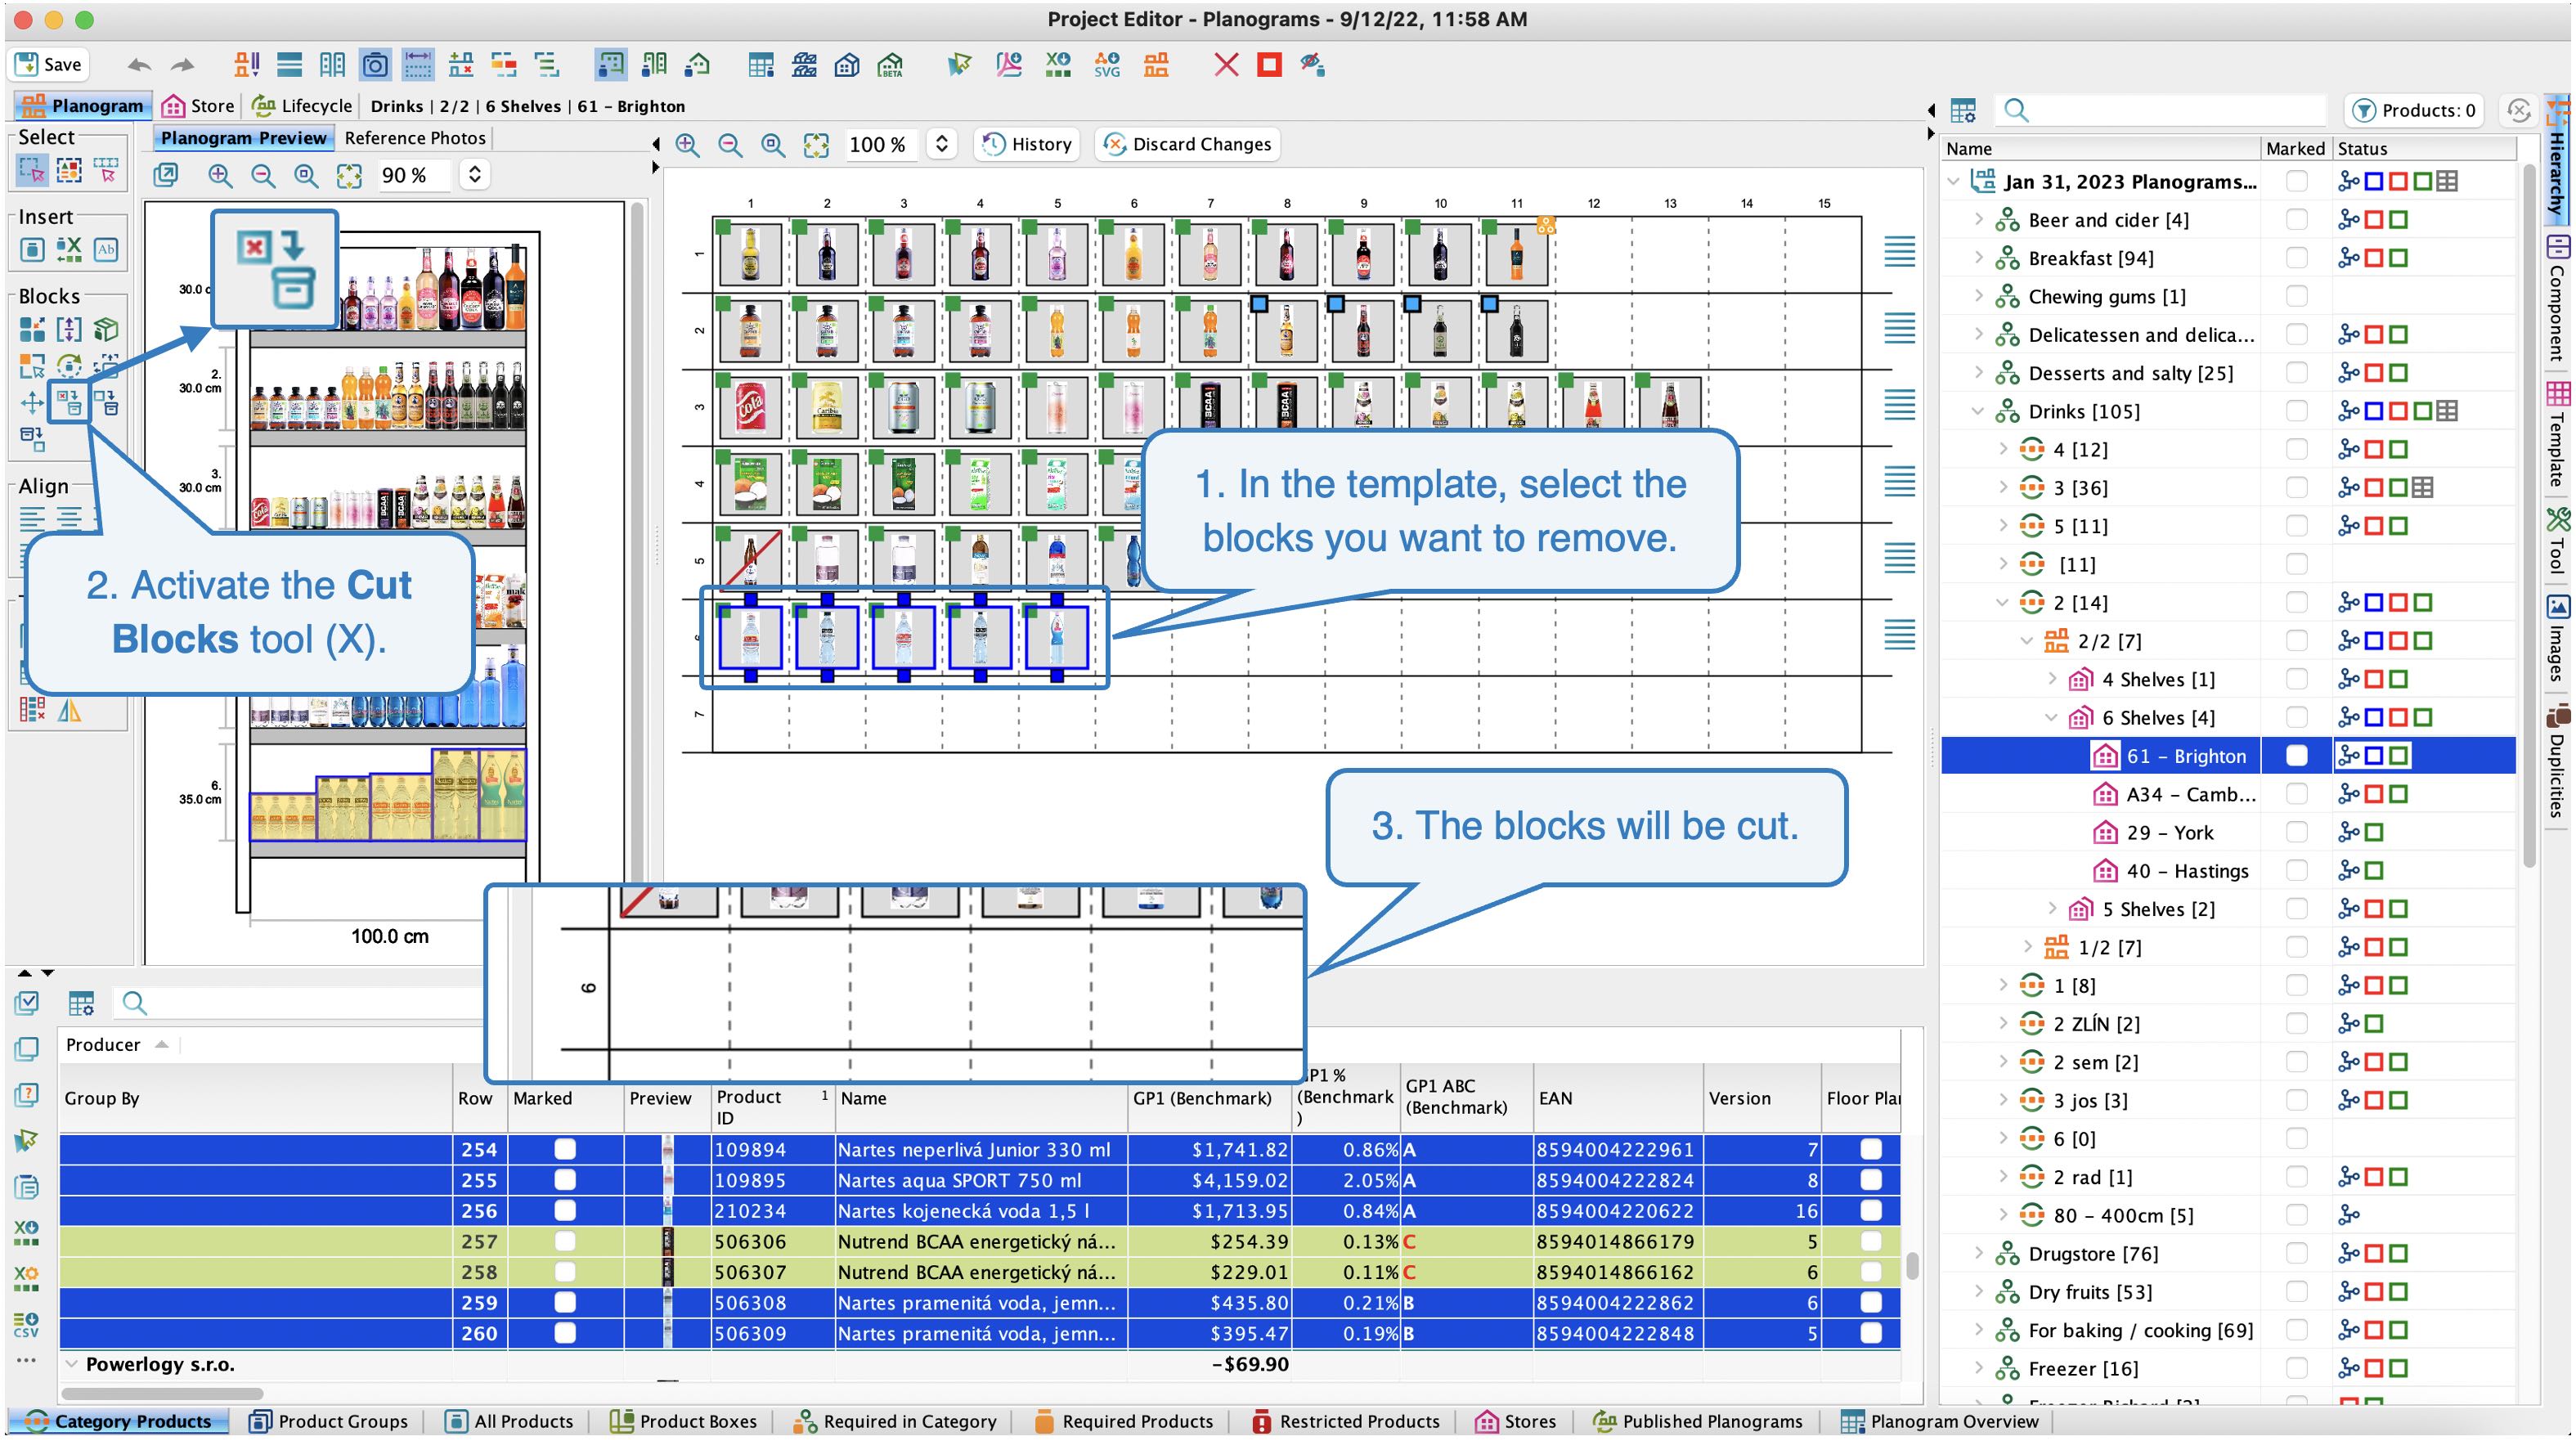2576x1441 pixels.
Task: Tick Marked checkbox for Beer and cider
Action: (2297, 220)
